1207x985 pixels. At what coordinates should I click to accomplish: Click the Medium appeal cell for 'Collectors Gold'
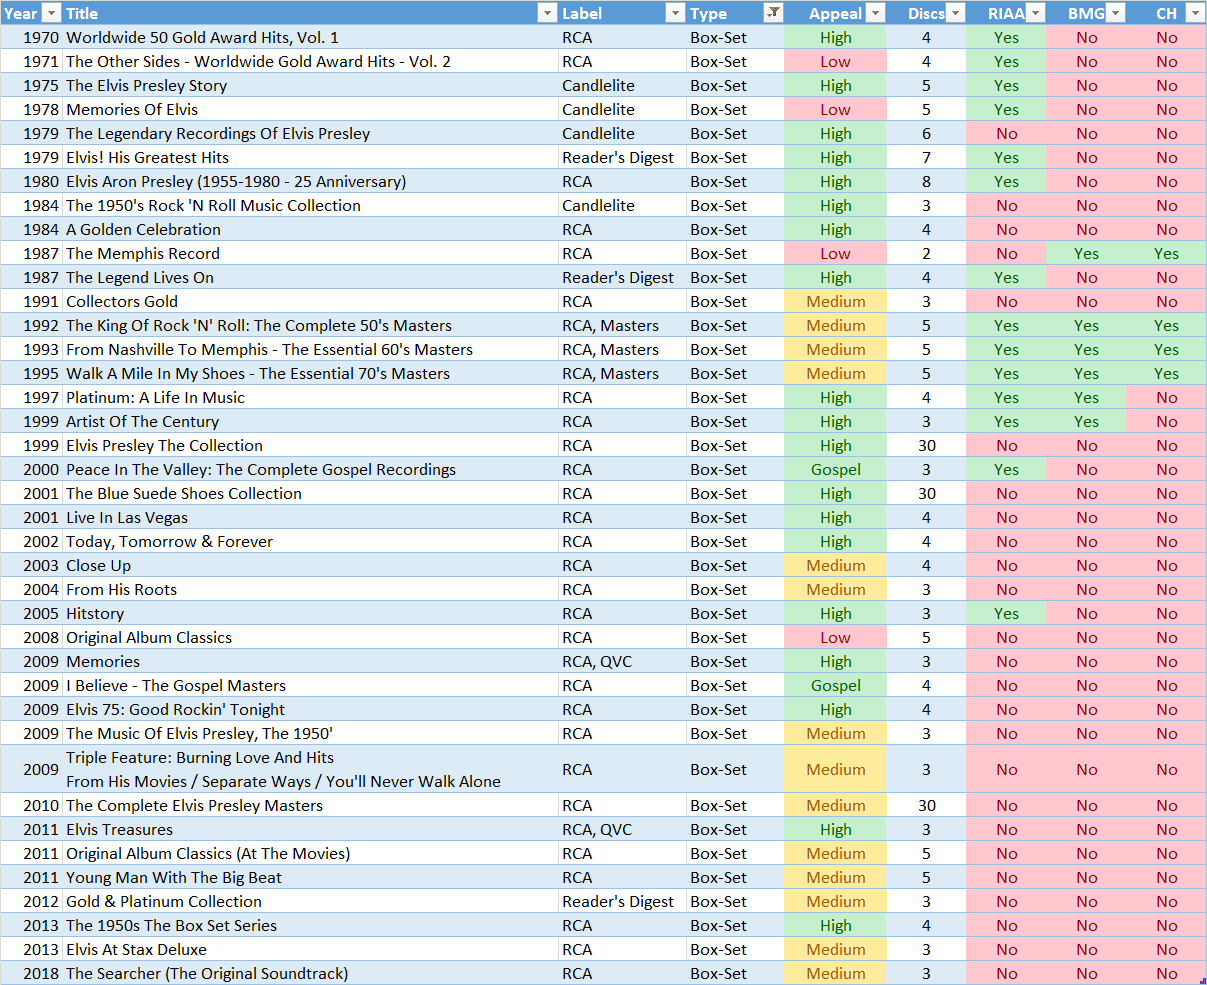click(x=836, y=301)
